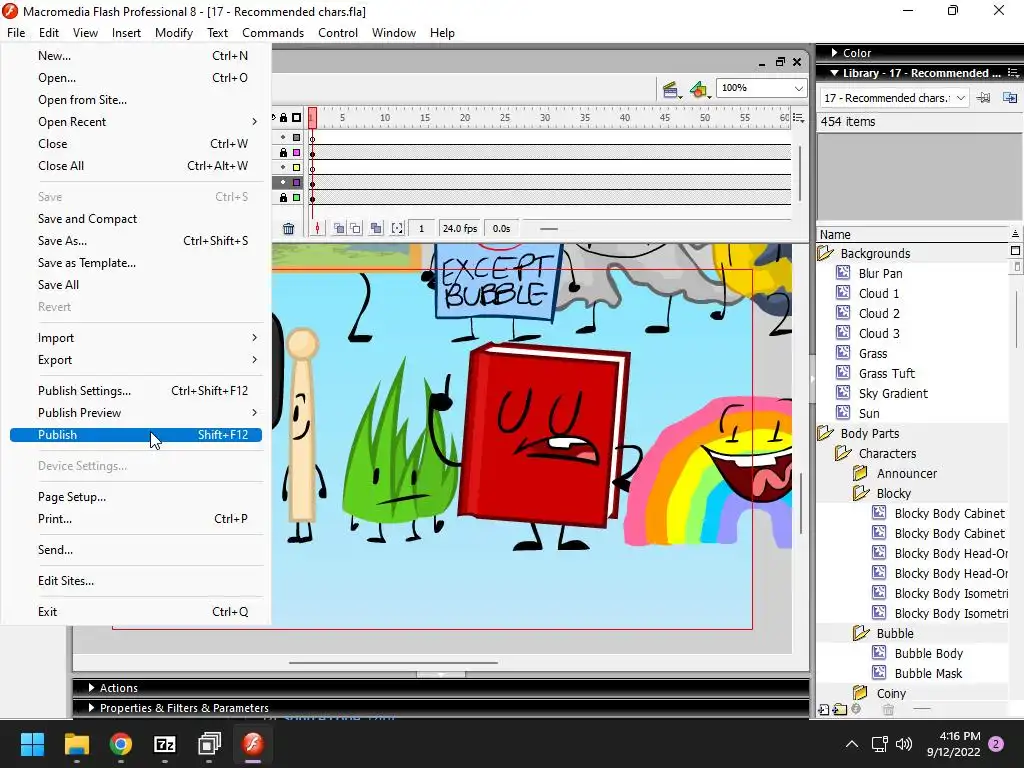Screen dimensions: 1024x768
Task: Click the Blur Pan symbol icon
Action: pos(843,273)
